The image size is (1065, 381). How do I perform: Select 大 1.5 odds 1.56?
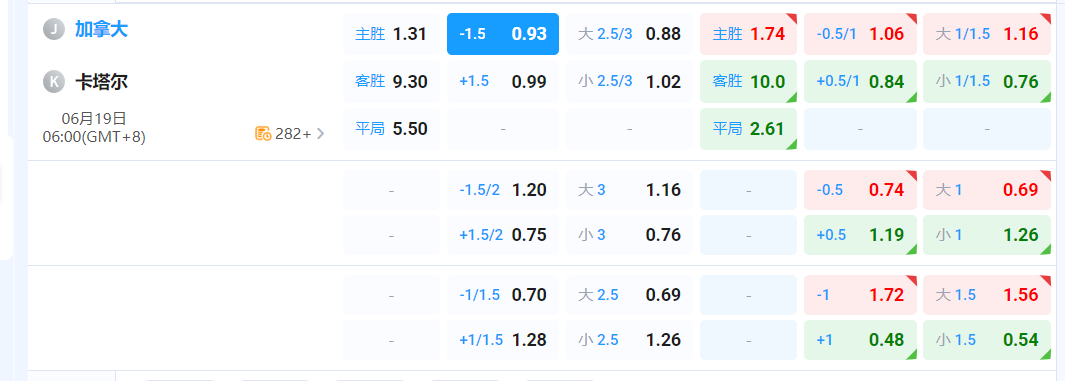pyautogui.click(x=987, y=295)
